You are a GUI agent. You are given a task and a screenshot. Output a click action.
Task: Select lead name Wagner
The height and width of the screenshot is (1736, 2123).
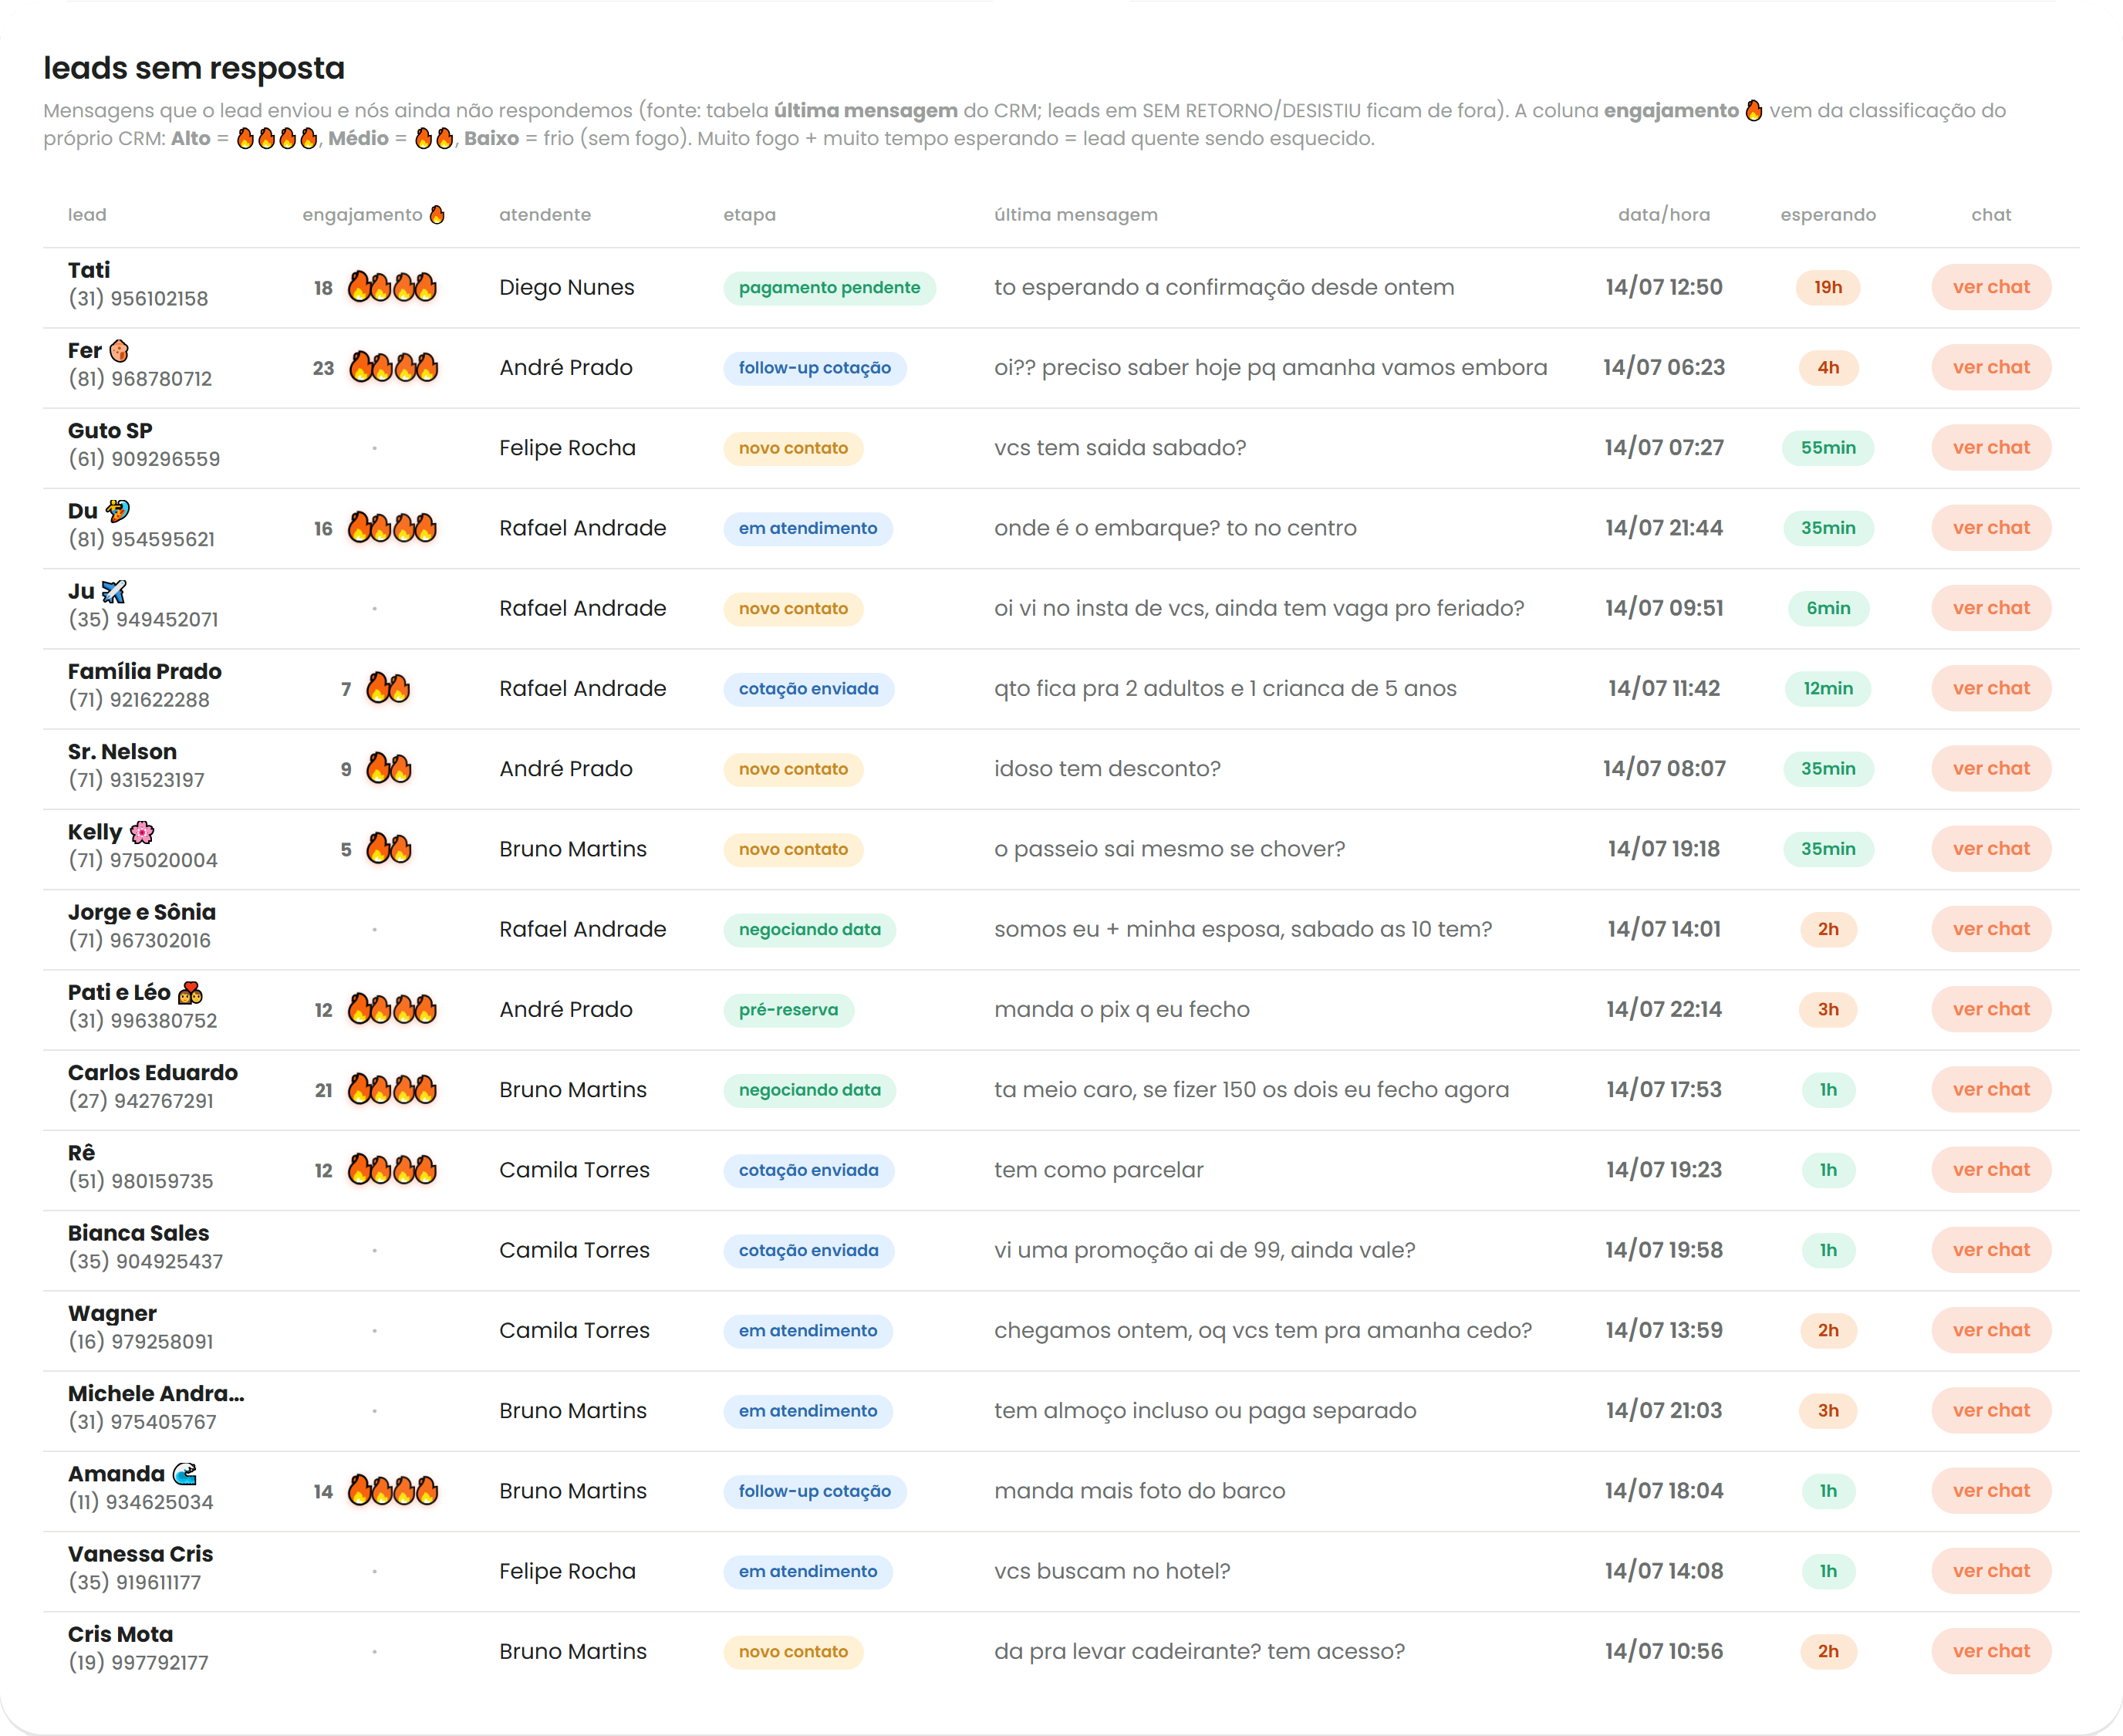pos(112,1314)
